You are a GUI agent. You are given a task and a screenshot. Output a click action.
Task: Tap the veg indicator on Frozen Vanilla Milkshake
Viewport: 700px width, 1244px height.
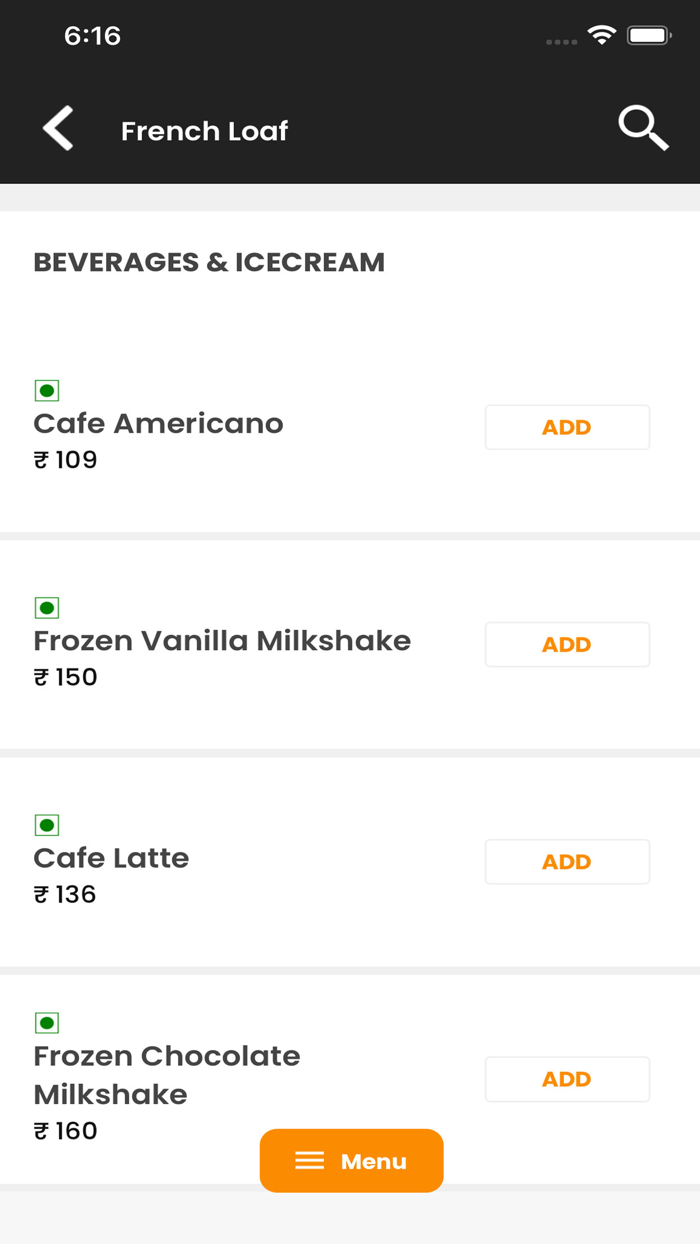46,606
